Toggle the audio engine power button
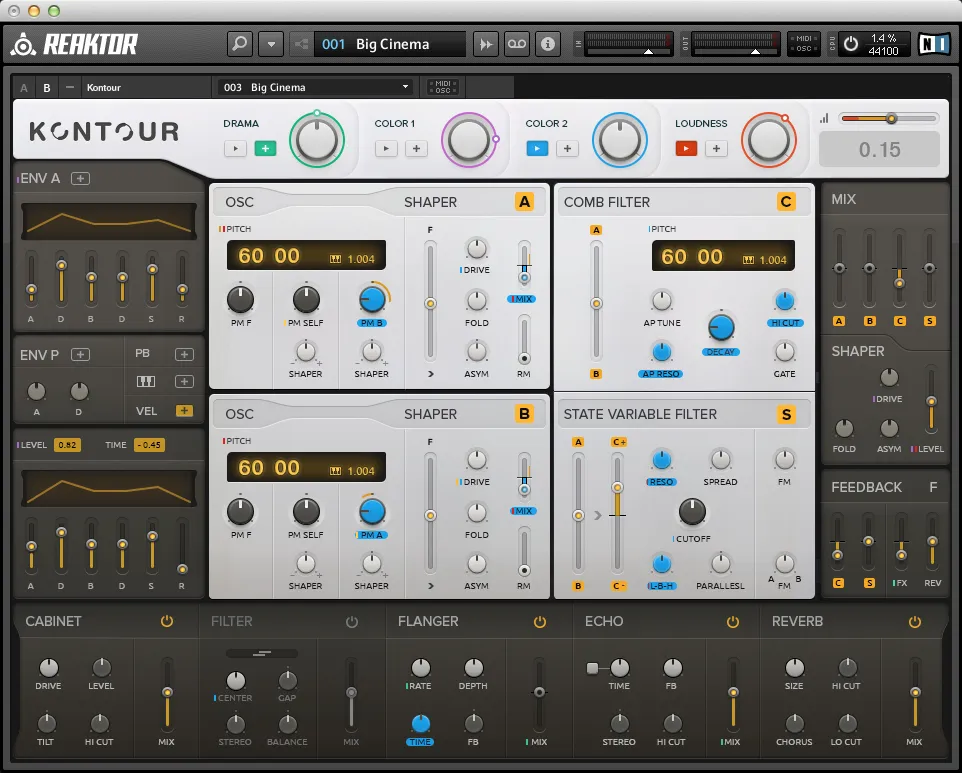962x773 pixels. (851, 44)
